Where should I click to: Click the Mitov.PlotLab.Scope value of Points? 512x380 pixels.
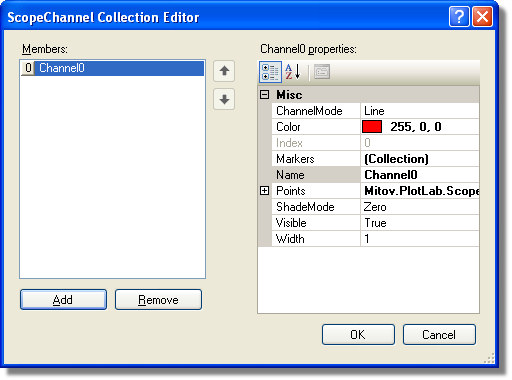pyautogui.click(x=422, y=191)
